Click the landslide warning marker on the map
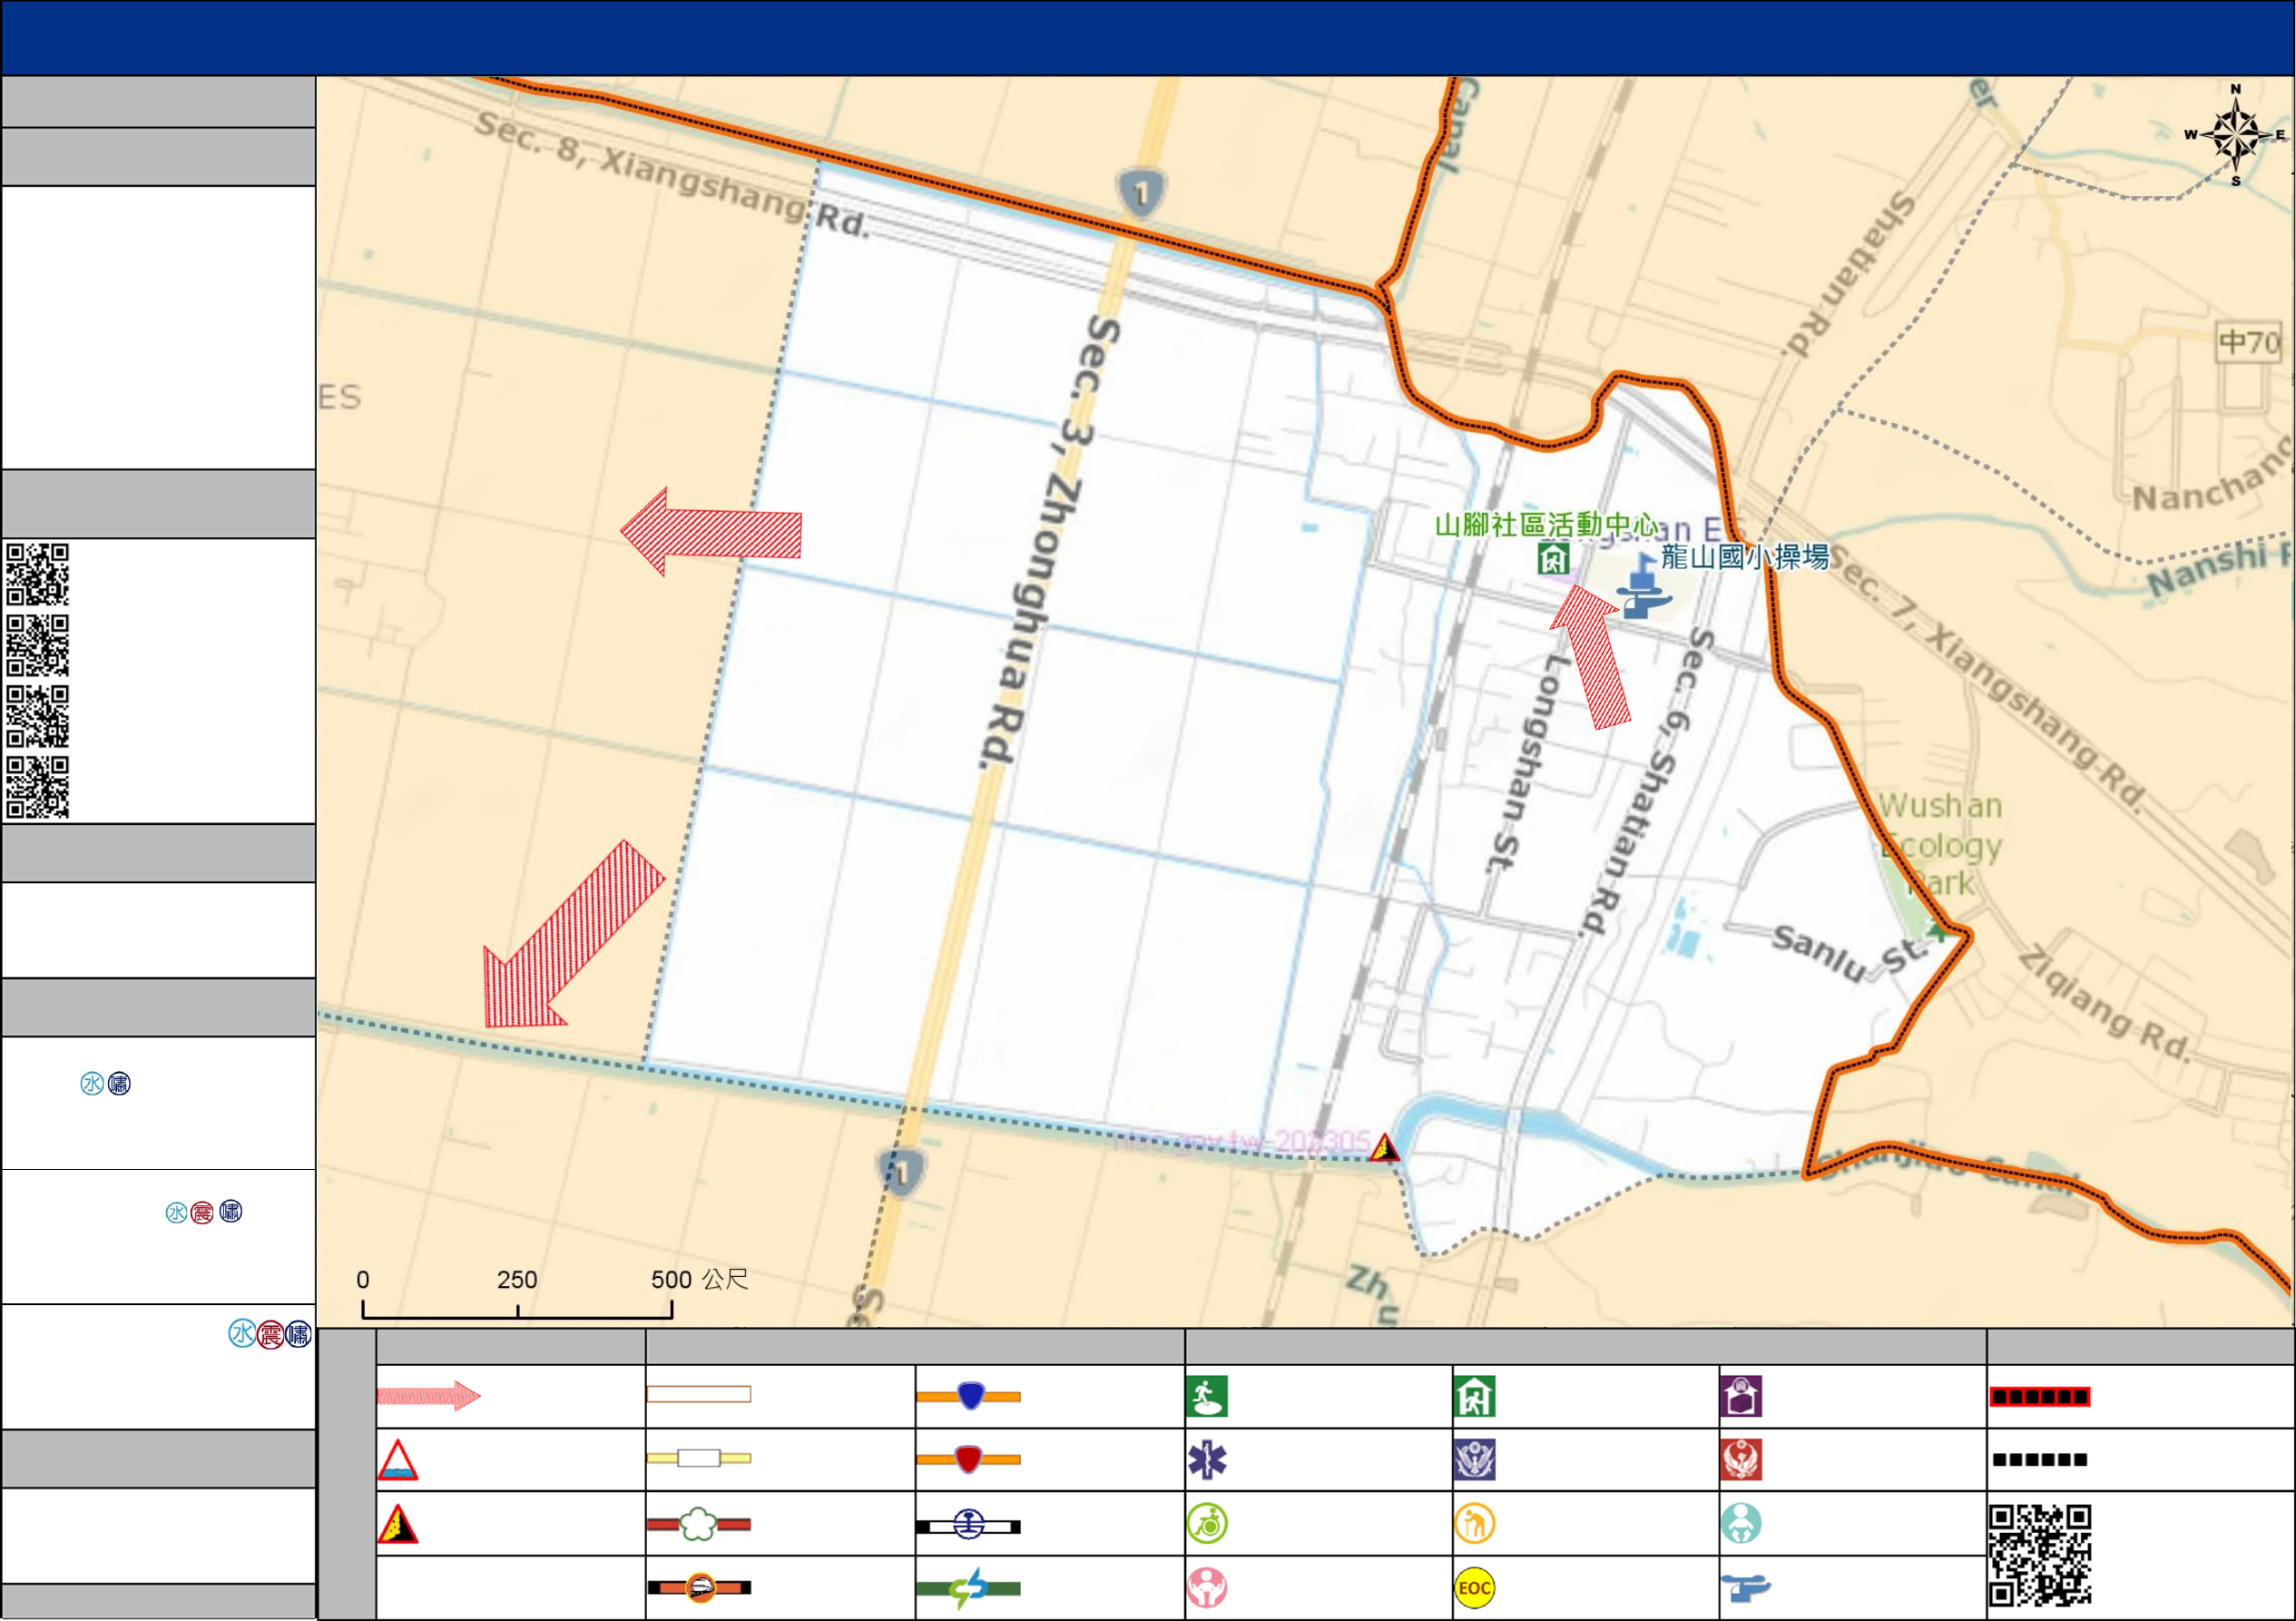 coord(1385,1148)
